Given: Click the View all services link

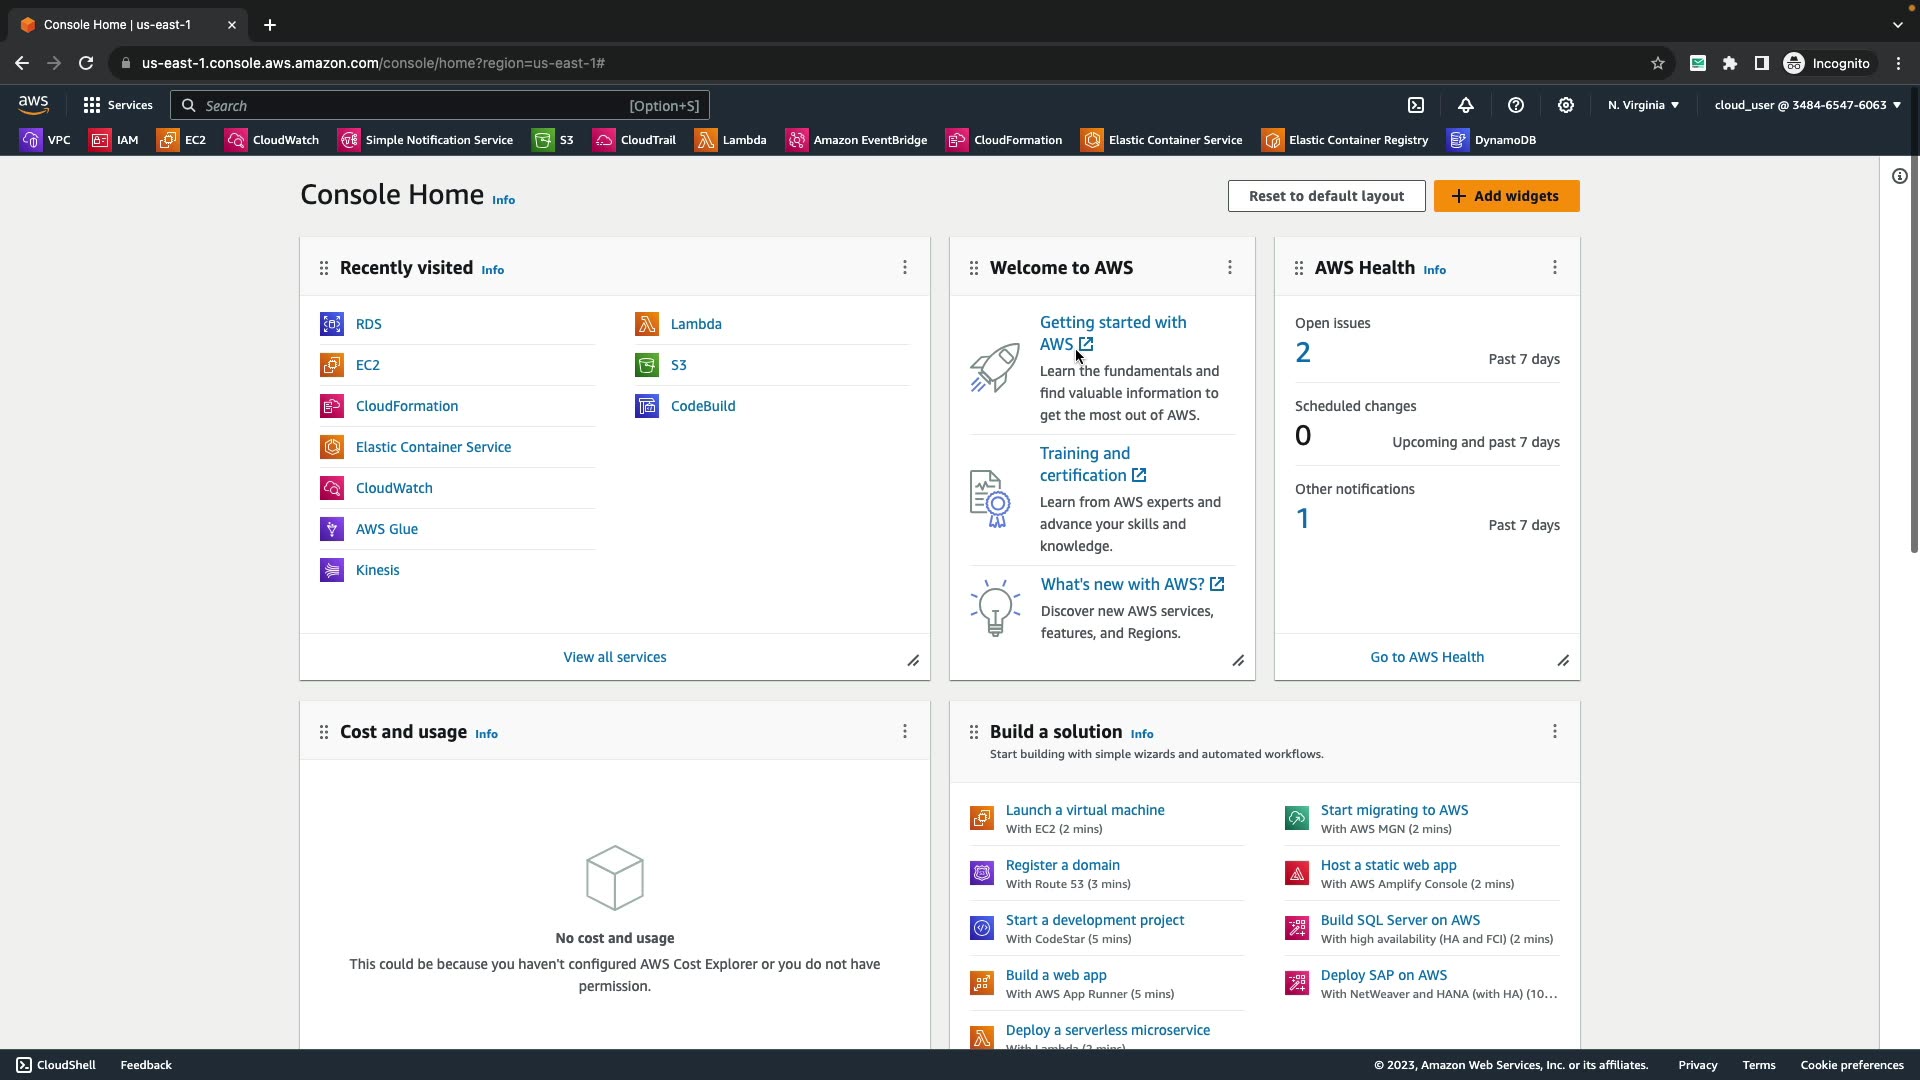Looking at the screenshot, I should click(614, 657).
